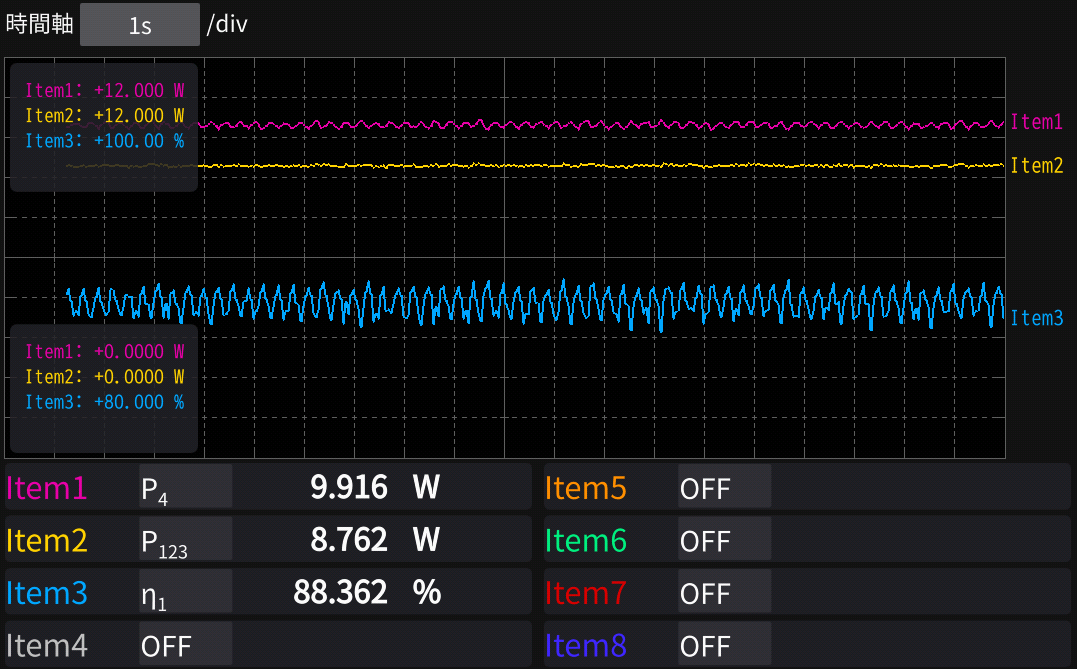Click the magenta Item1 row label
1077x669 pixels.
pyautogui.click(x=47, y=488)
